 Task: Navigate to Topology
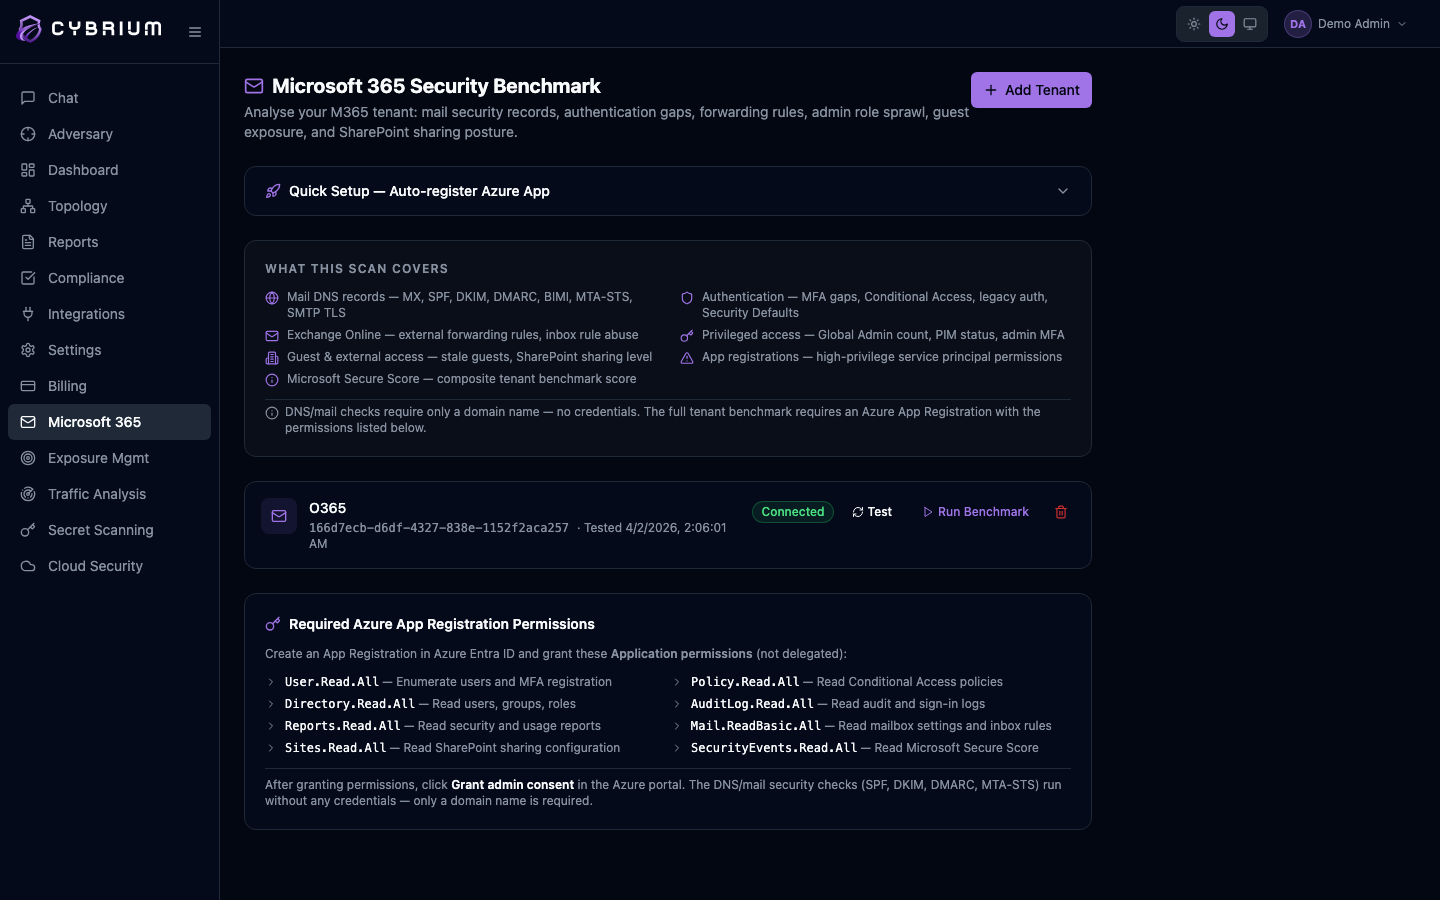pyautogui.click(x=110, y=206)
